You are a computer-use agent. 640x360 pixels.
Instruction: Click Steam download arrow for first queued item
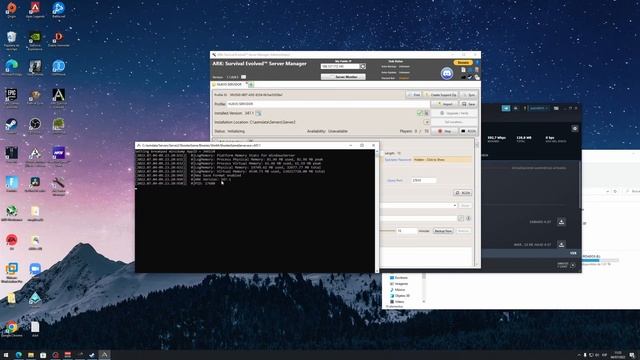click(561, 222)
